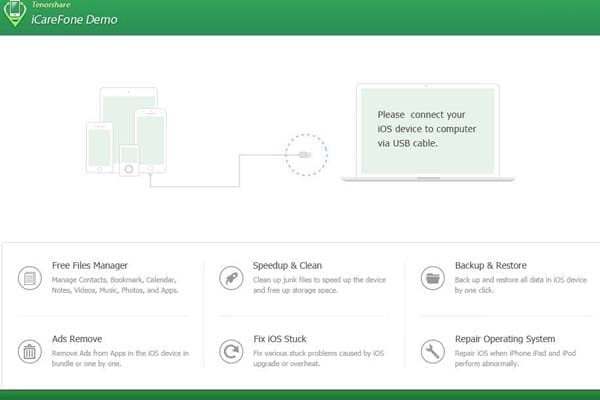Click the Speedup & Clean rocket icon

point(231,277)
